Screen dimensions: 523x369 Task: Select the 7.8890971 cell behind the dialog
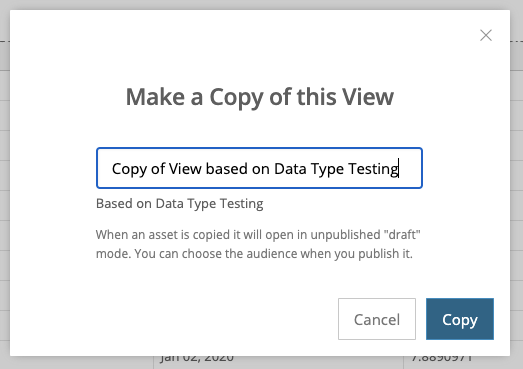441,360
